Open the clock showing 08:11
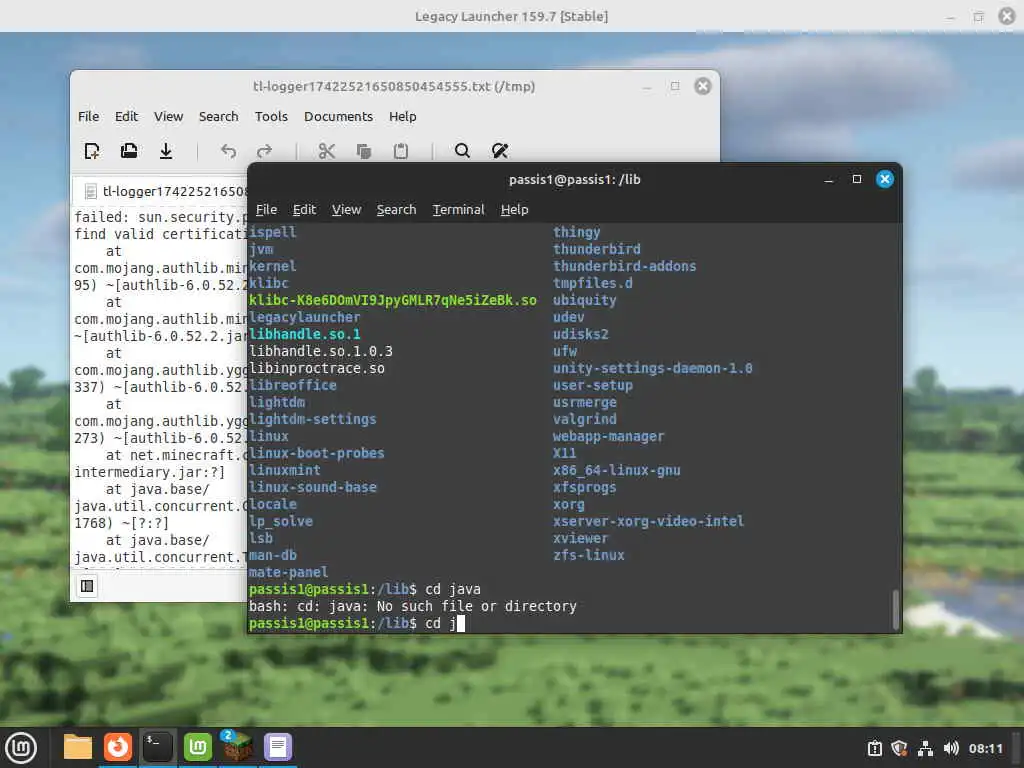This screenshot has height=768, width=1024. click(985, 748)
